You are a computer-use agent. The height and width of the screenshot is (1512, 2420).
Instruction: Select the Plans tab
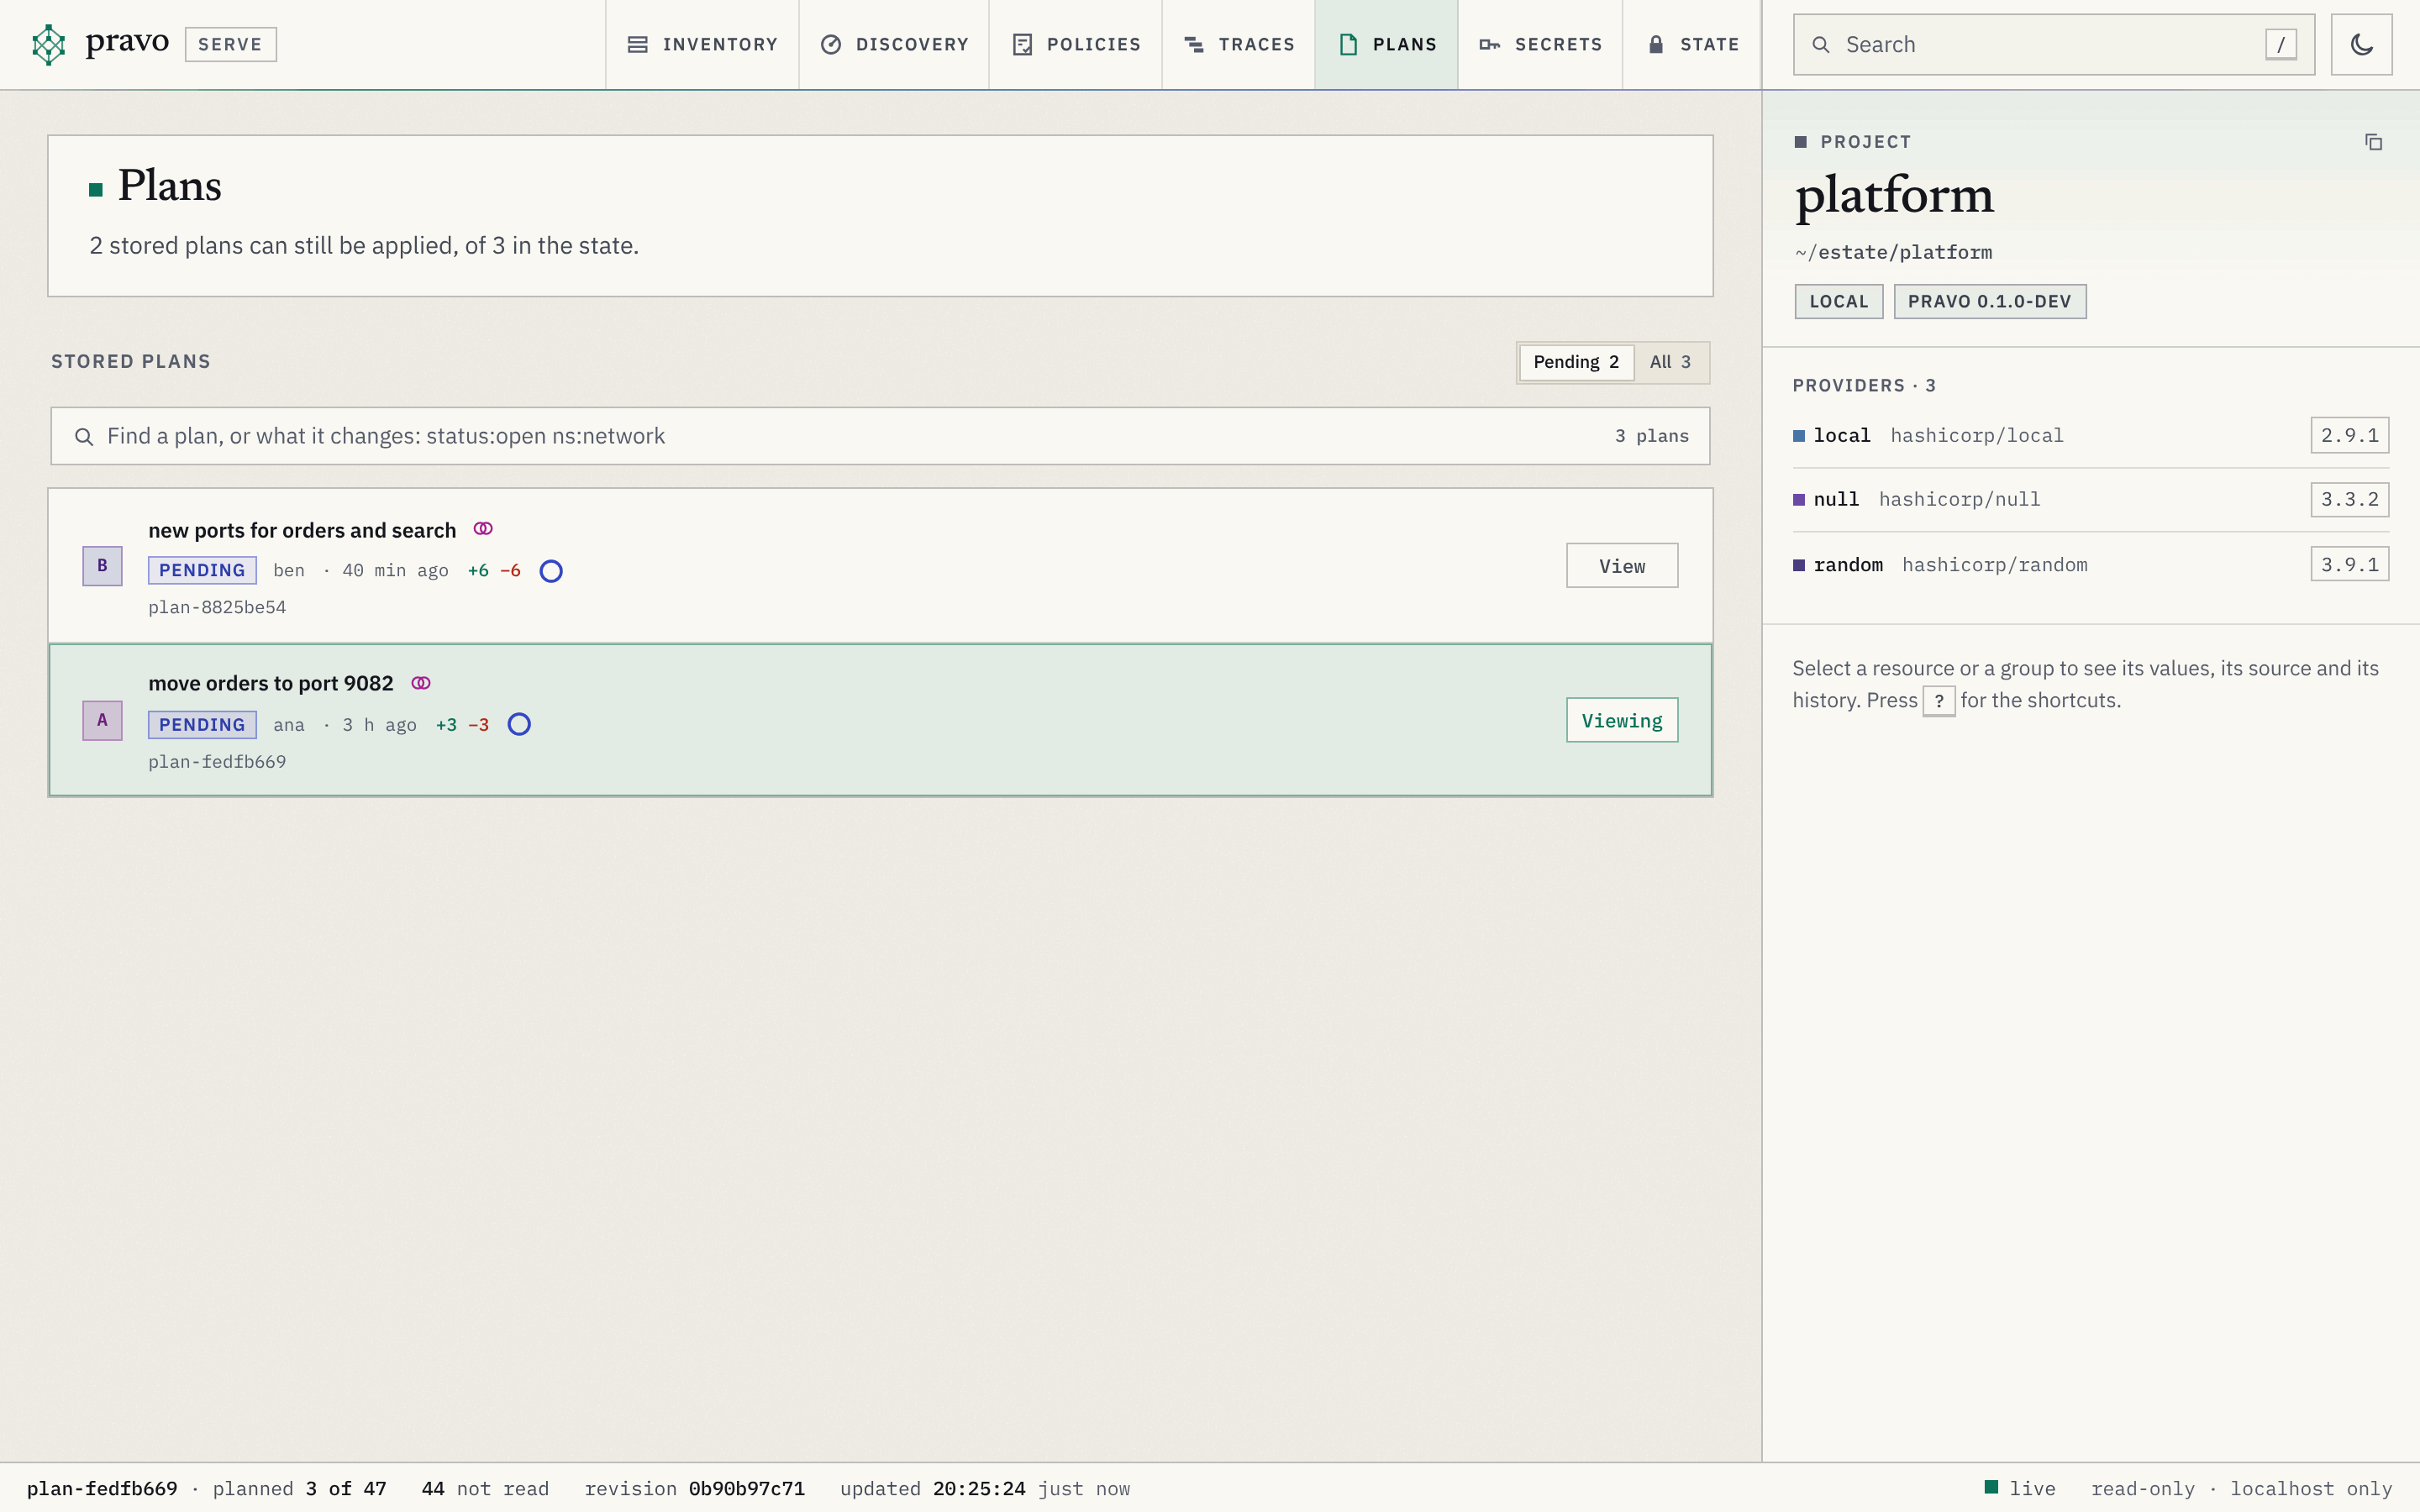1386,45
